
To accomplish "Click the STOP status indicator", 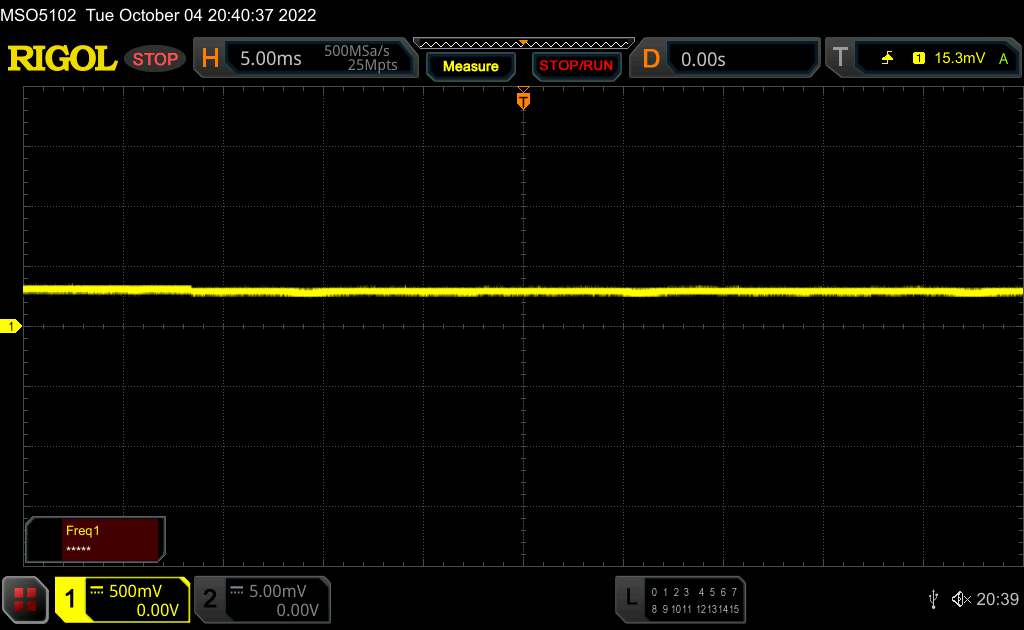I will tap(155, 59).
